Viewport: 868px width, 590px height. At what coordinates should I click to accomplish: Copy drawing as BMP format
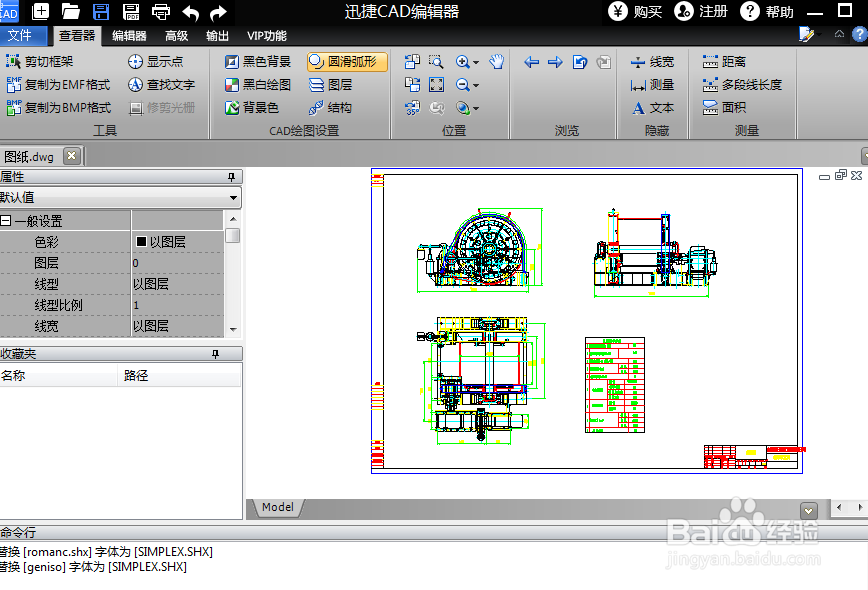tap(59, 107)
